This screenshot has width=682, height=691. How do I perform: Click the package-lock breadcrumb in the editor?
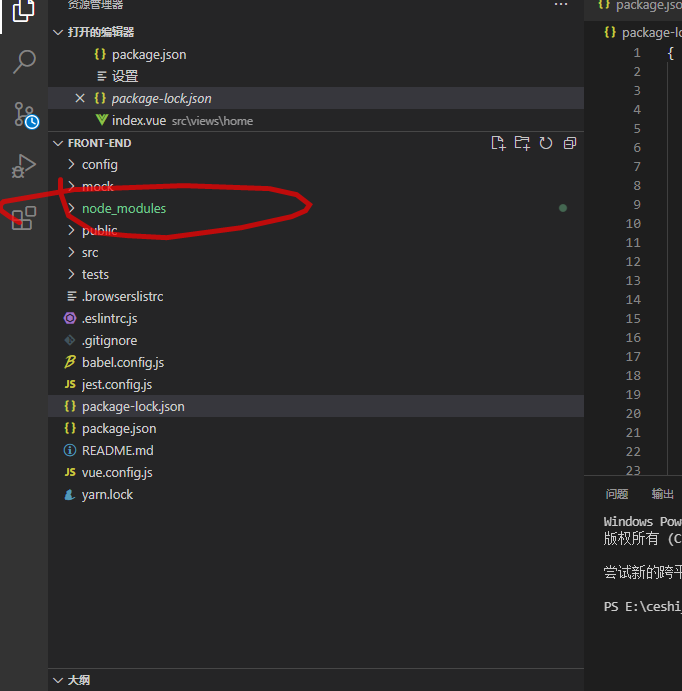643,33
